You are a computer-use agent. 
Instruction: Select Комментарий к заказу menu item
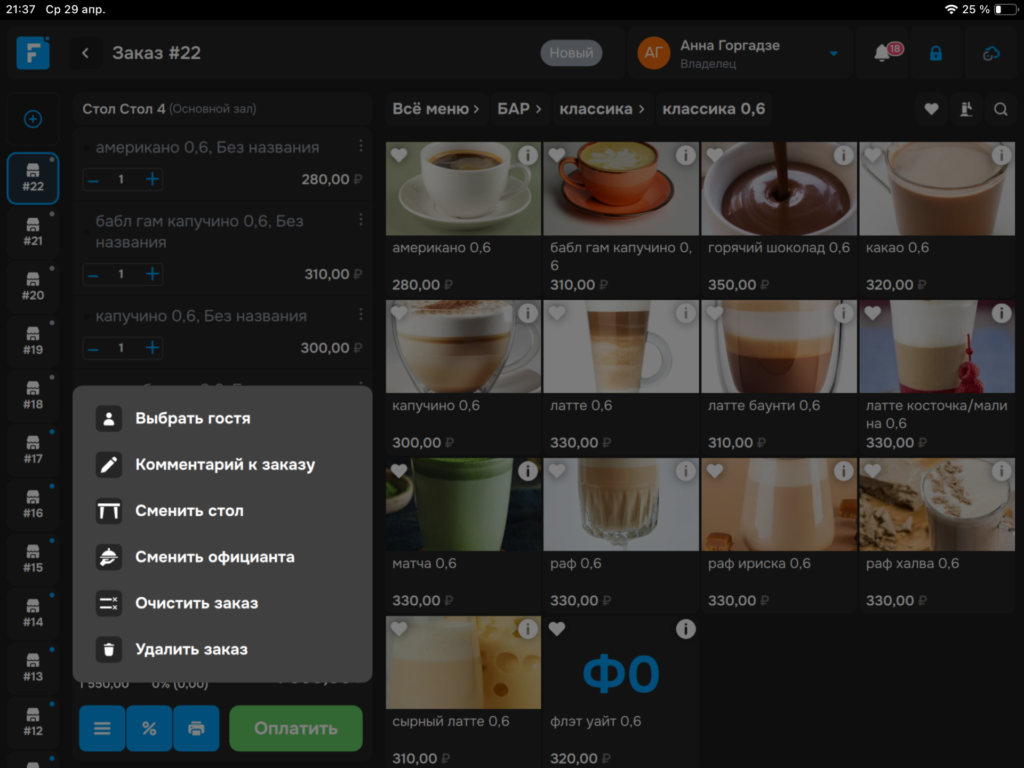click(x=222, y=464)
